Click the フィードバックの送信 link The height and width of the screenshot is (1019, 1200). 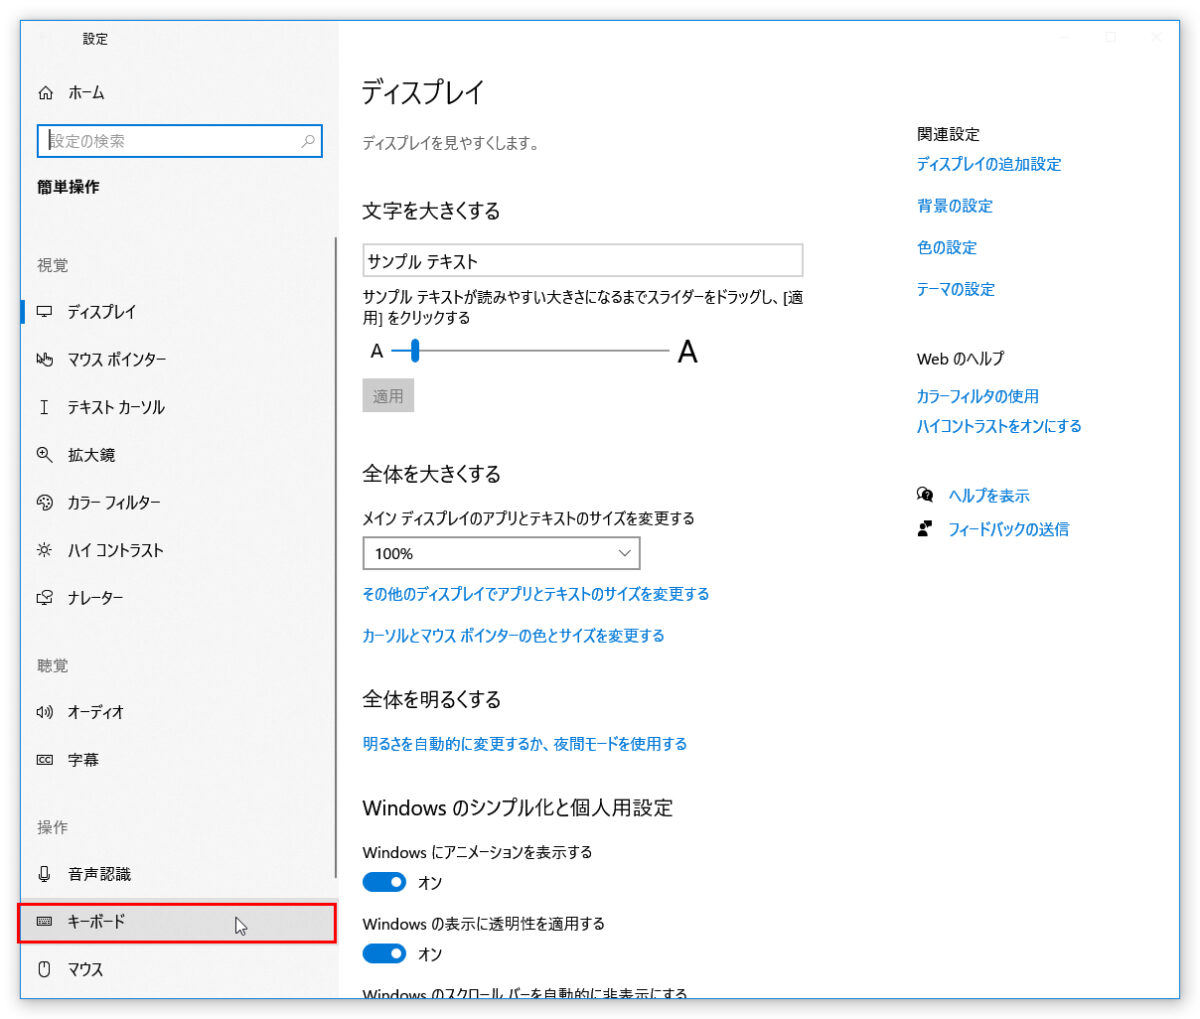tap(1008, 529)
